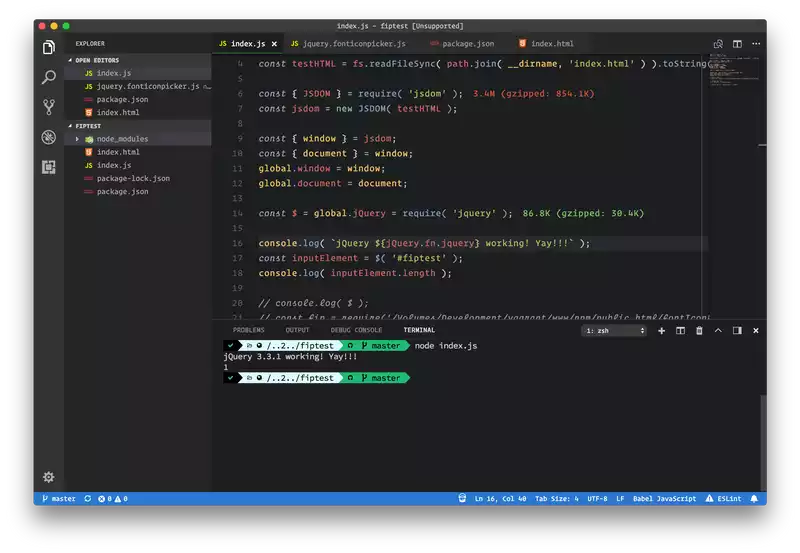Click the open changes icon in editor toolbar
800x553 pixels.
pyautogui.click(x=718, y=44)
